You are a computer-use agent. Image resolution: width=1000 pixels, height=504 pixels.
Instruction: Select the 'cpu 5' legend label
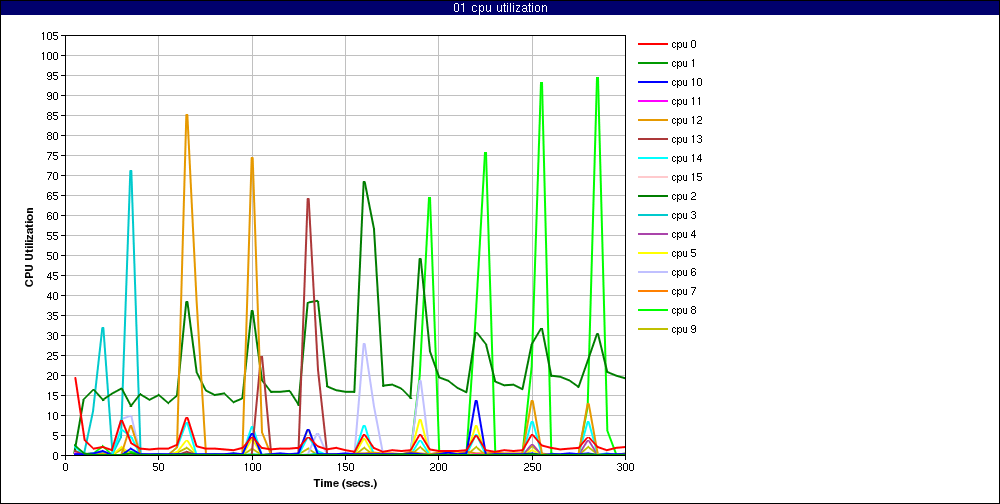tap(684, 253)
